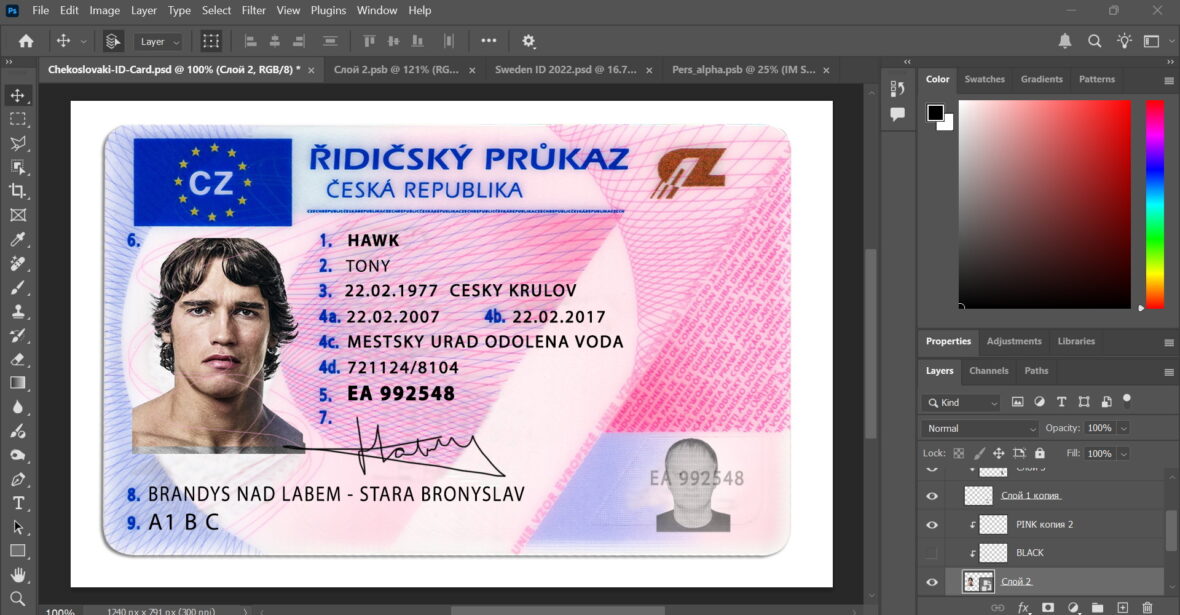Create a new layer

[1124, 607]
